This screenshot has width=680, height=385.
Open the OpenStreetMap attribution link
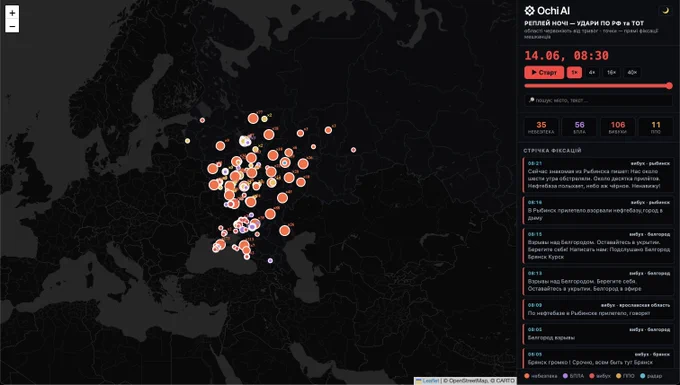tap(470, 381)
